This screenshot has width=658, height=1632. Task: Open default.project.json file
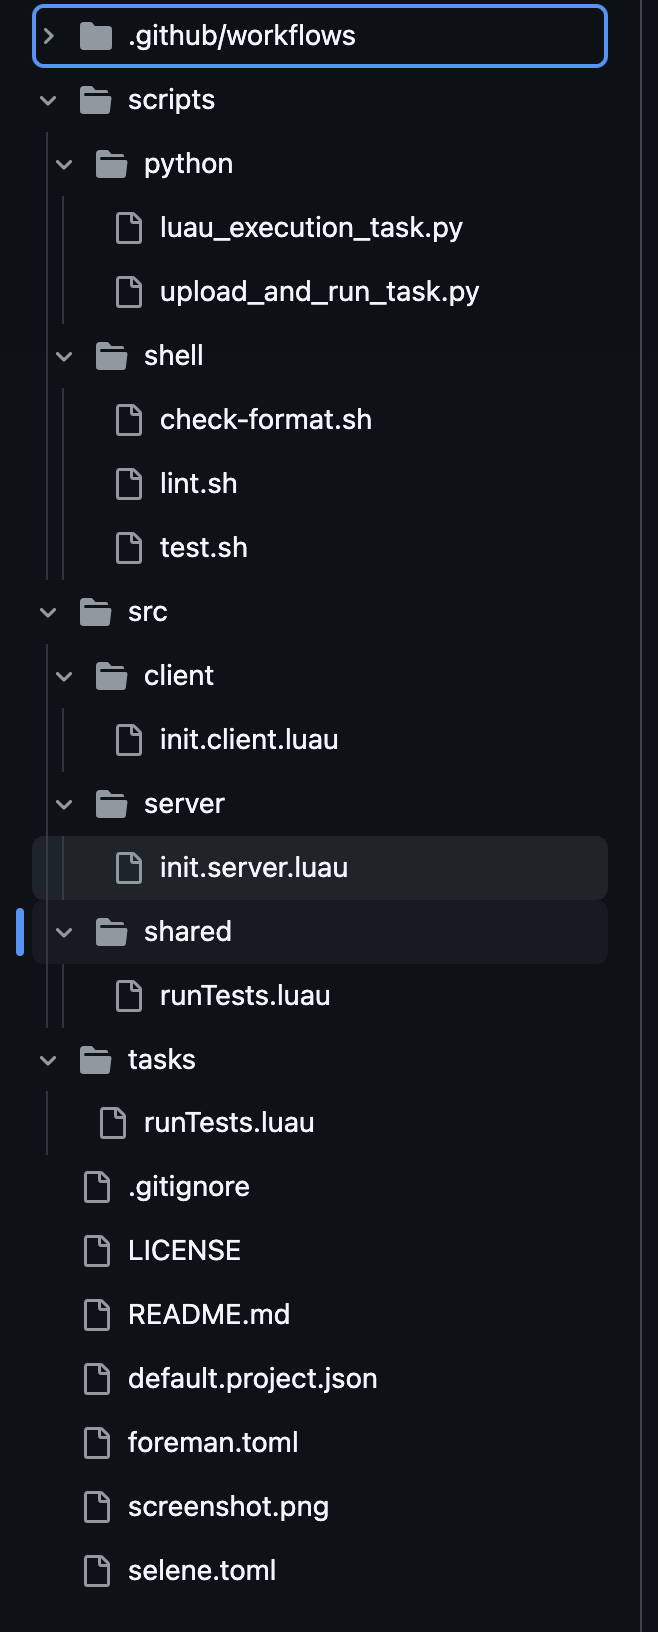(x=252, y=1379)
